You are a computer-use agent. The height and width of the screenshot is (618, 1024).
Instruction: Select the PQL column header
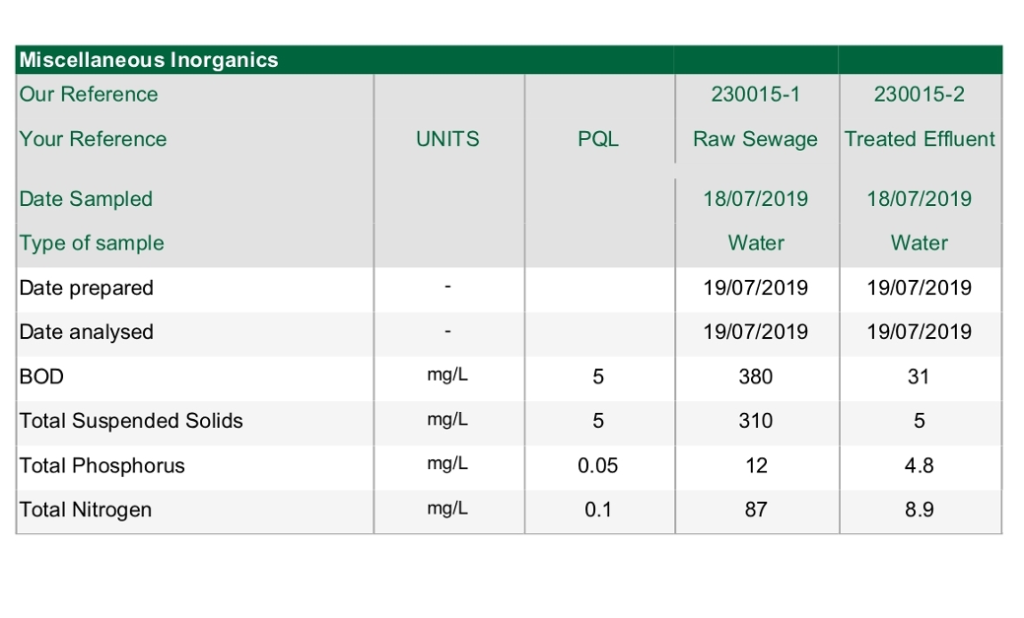(598, 139)
